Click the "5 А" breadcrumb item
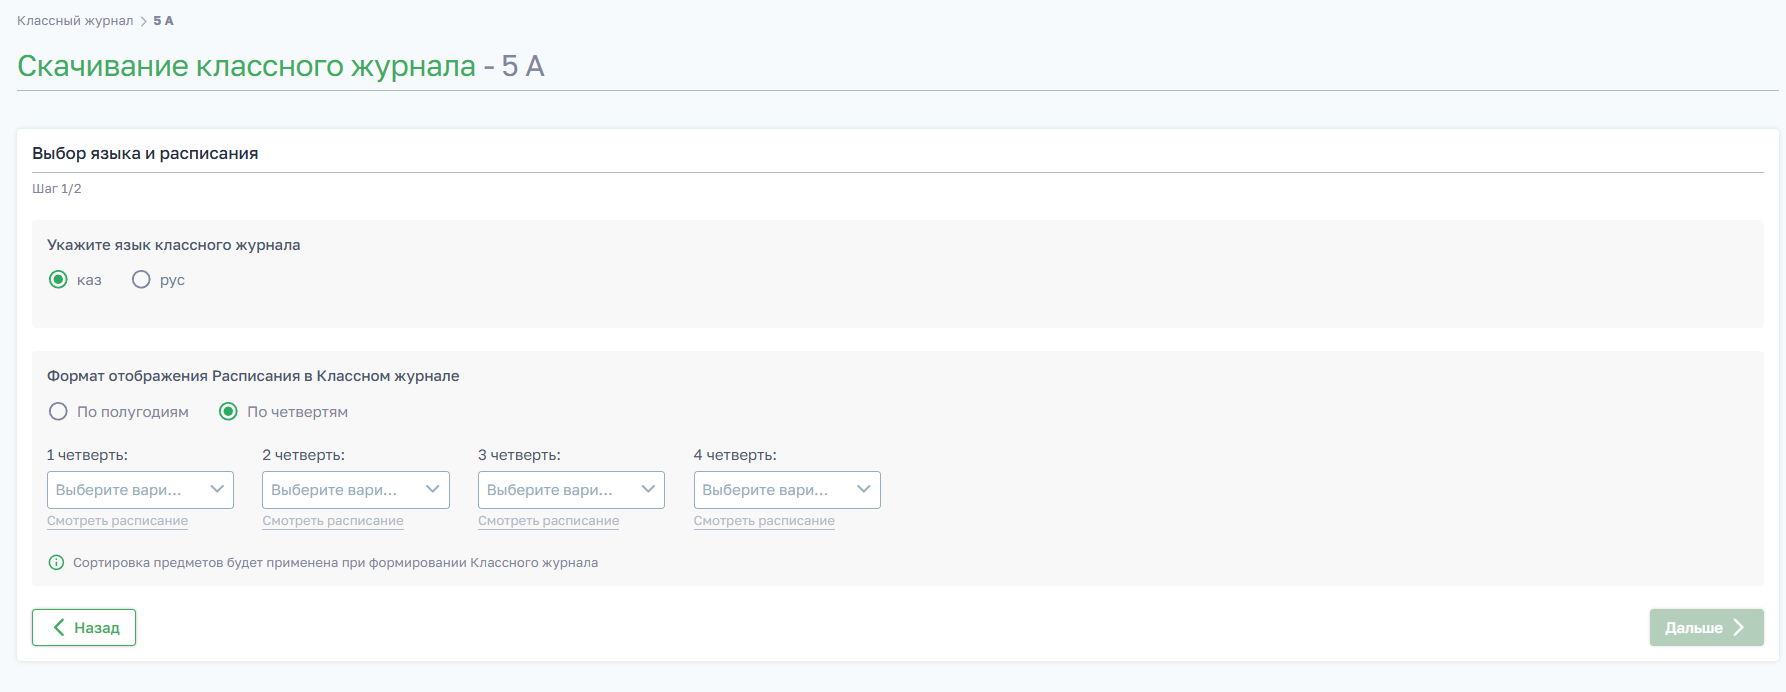 164,21
